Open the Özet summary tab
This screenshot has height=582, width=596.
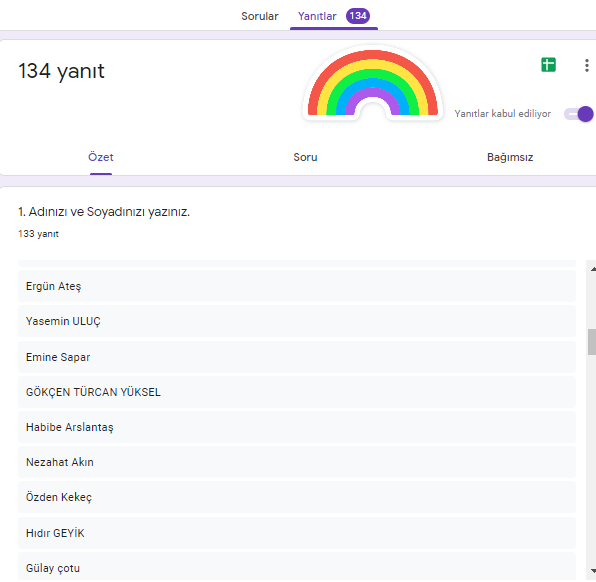coord(101,157)
